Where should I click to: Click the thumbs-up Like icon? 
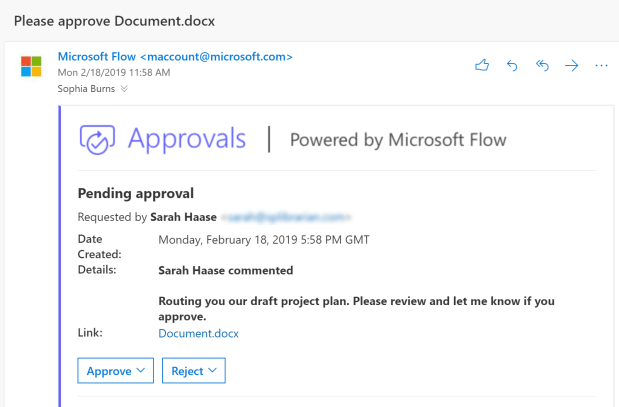[x=482, y=66]
